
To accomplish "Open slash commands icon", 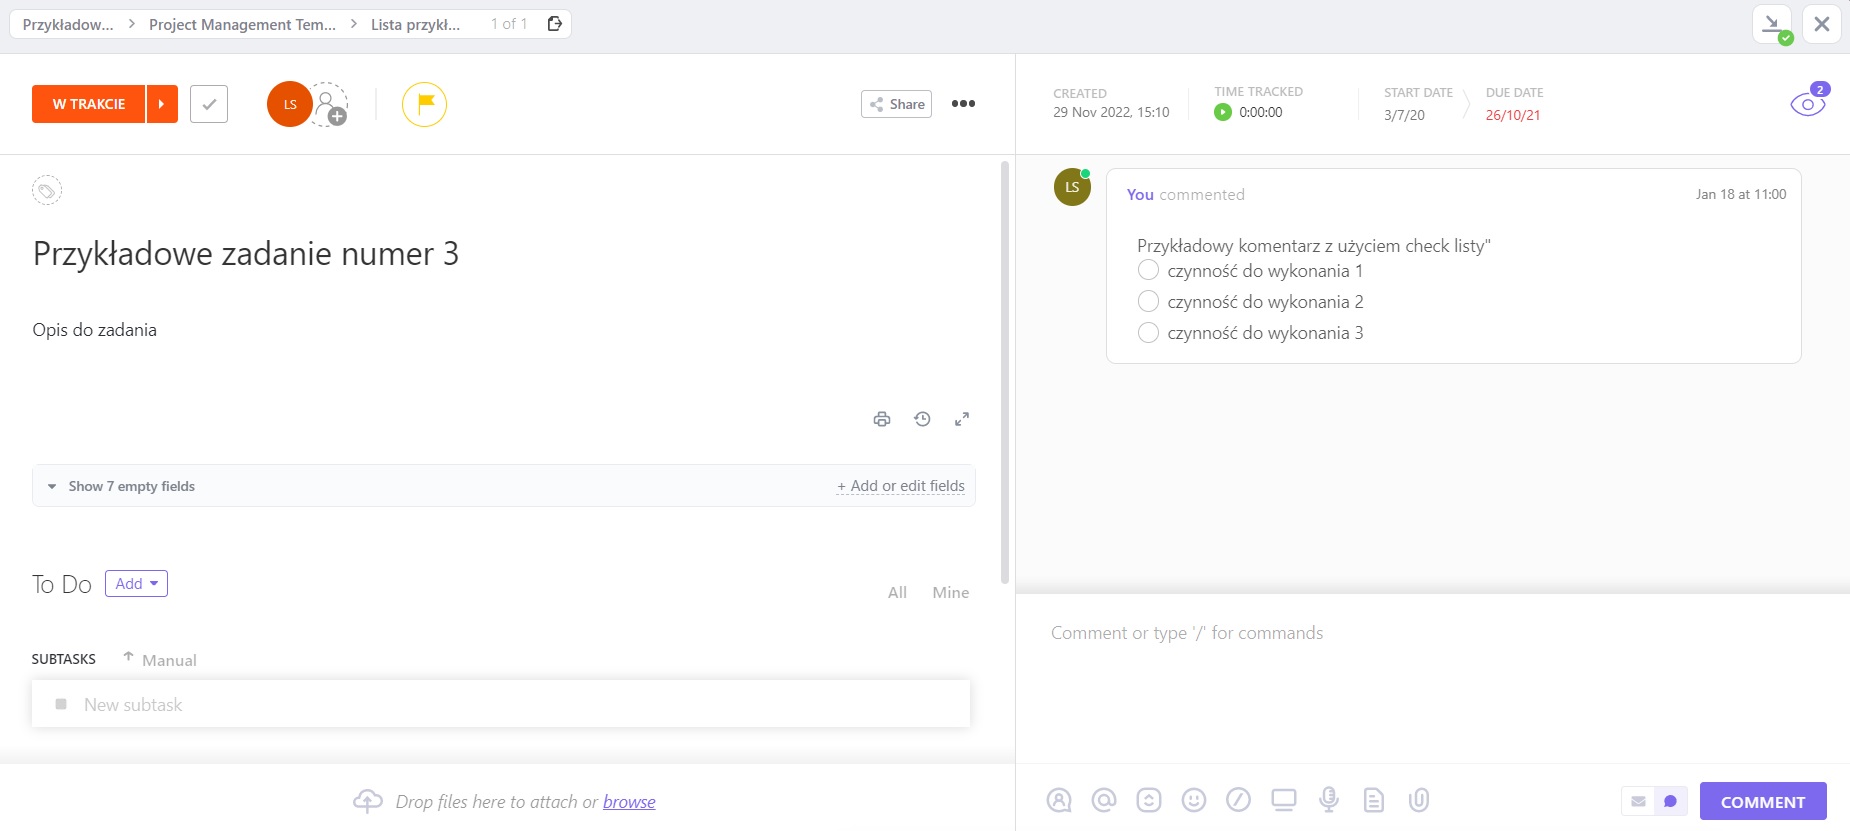I will coord(1239,800).
